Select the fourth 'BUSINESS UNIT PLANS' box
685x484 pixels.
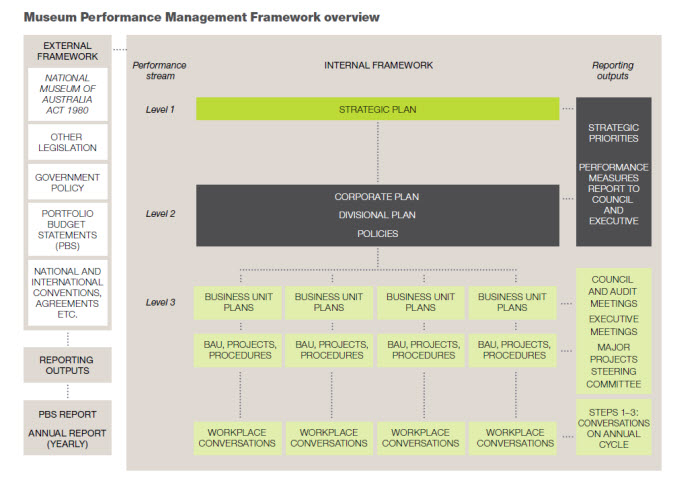(x=512, y=302)
